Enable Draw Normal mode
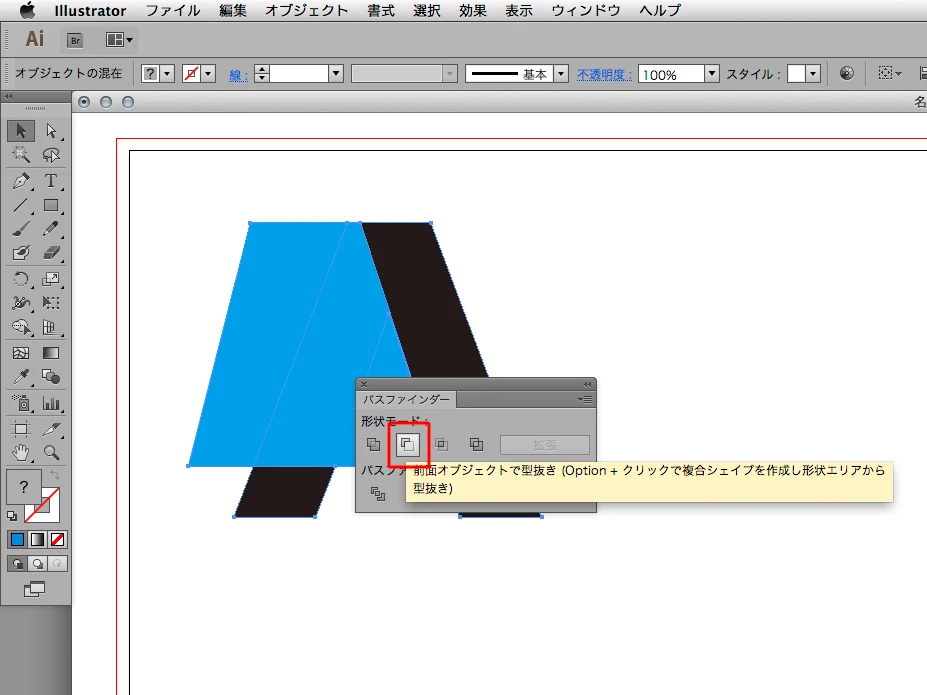The height and width of the screenshot is (695, 927). pyautogui.click(x=18, y=563)
